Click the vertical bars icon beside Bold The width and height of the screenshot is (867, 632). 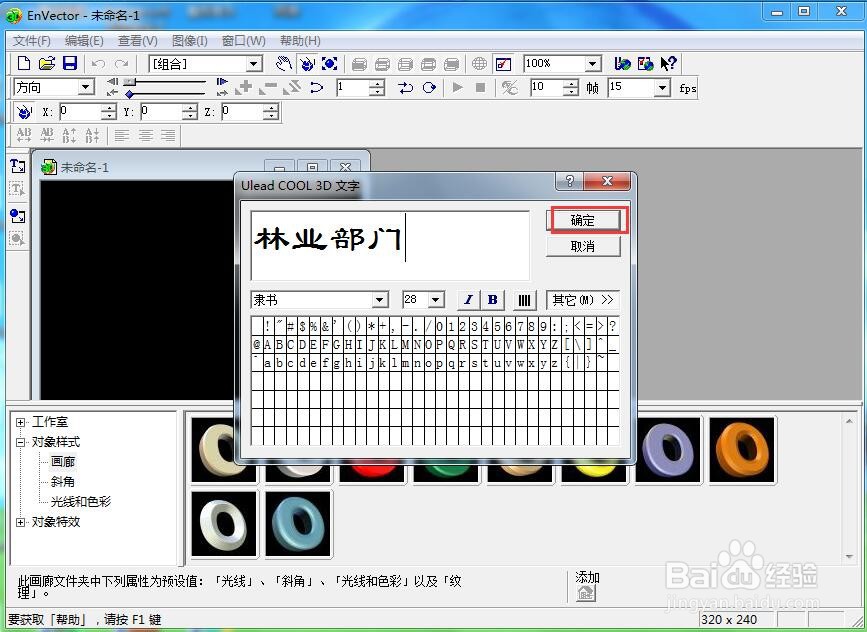click(524, 300)
